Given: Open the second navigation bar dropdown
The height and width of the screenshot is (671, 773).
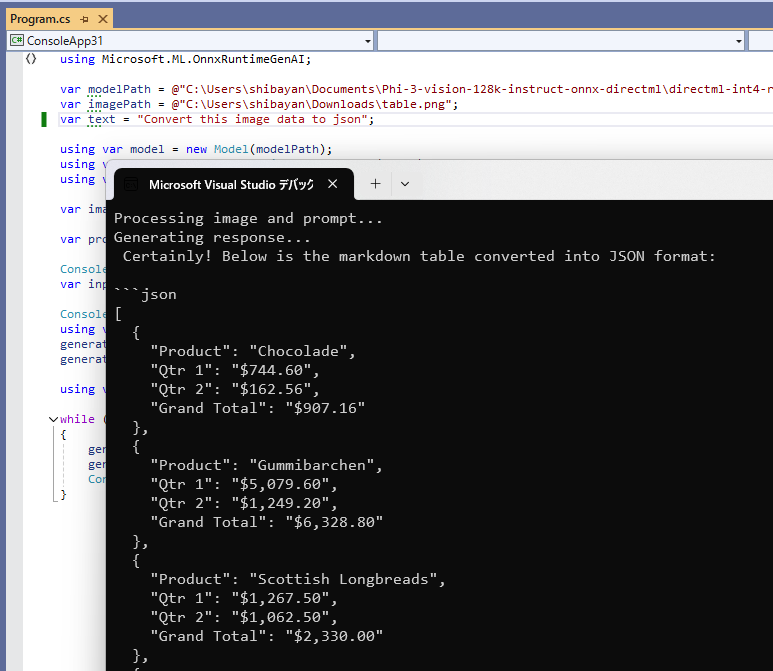Looking at the screenshot, I should point(738,41).
